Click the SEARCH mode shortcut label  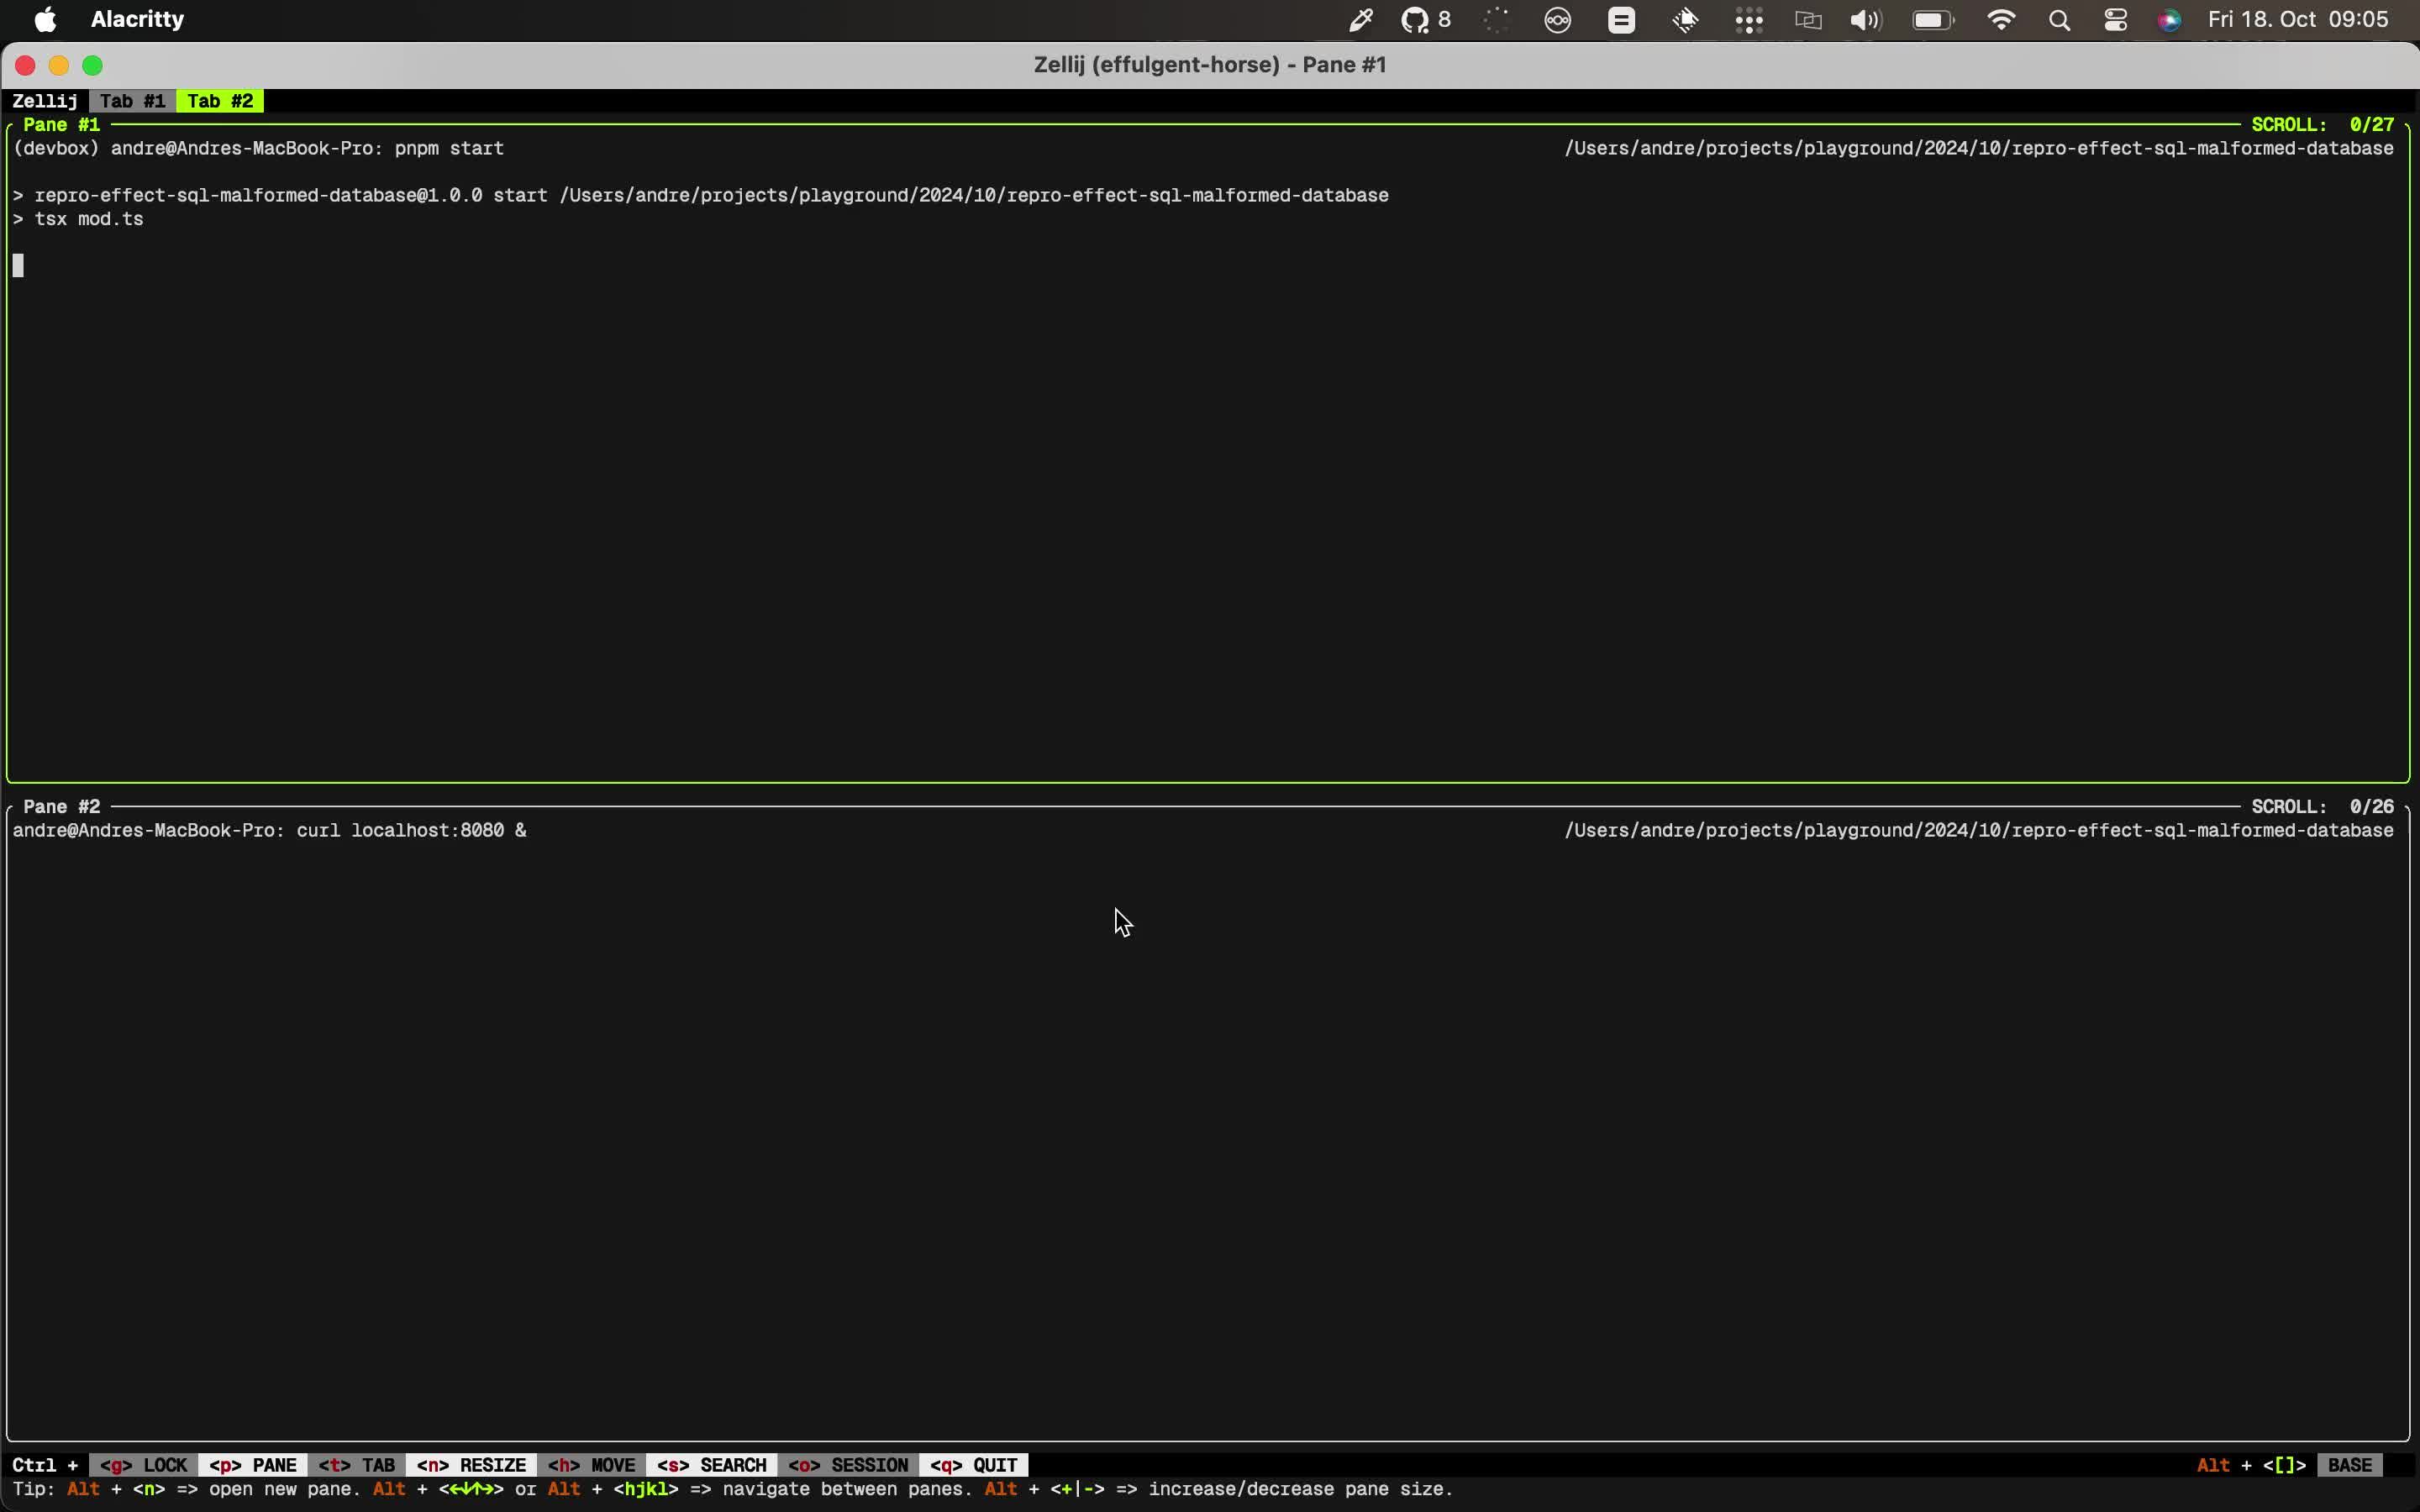(x=711, y=1465)
